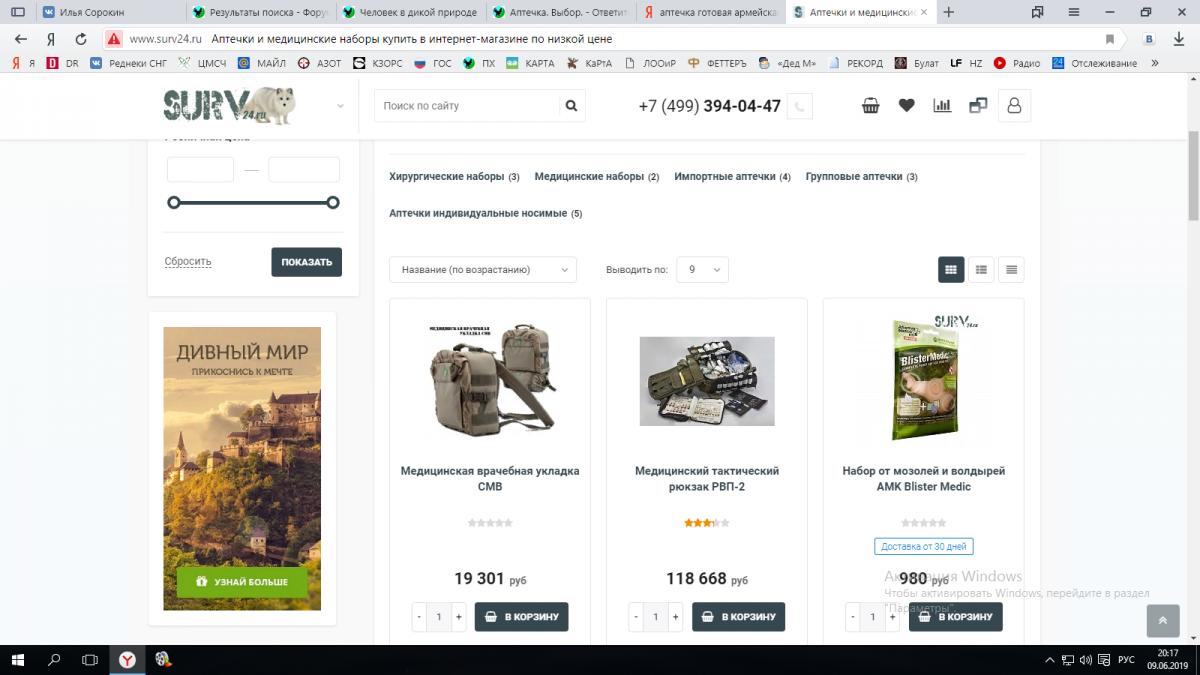Click the right handle of price slider
This screenshot has height=675, width=1200.
[x=333, y=202]
